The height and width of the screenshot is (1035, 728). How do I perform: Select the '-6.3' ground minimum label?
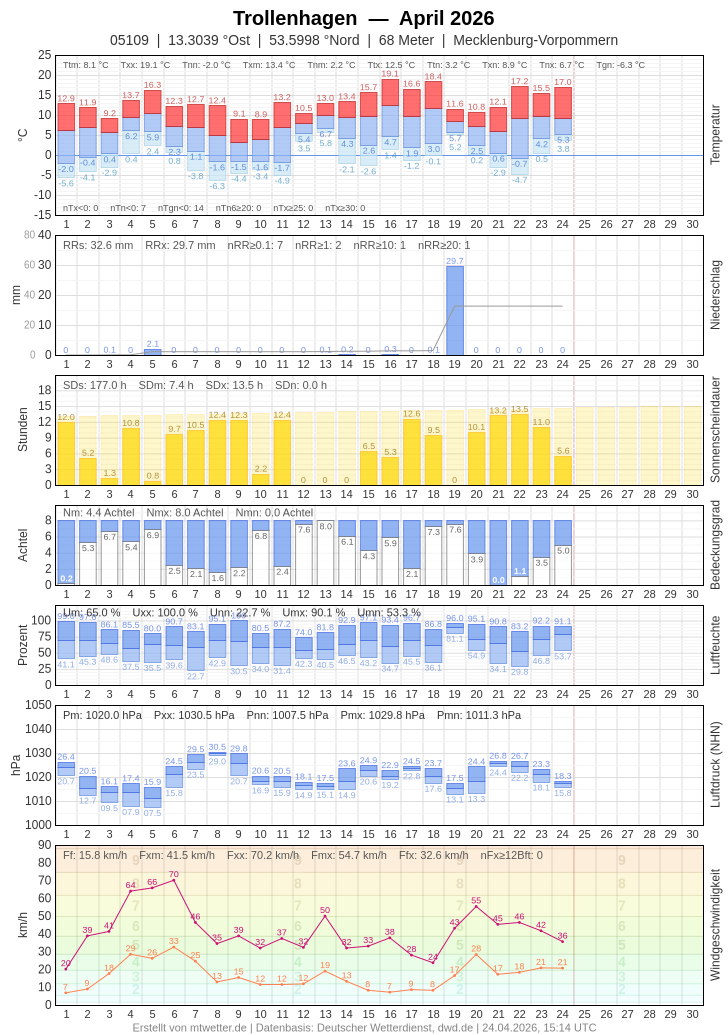click(217, 186)
